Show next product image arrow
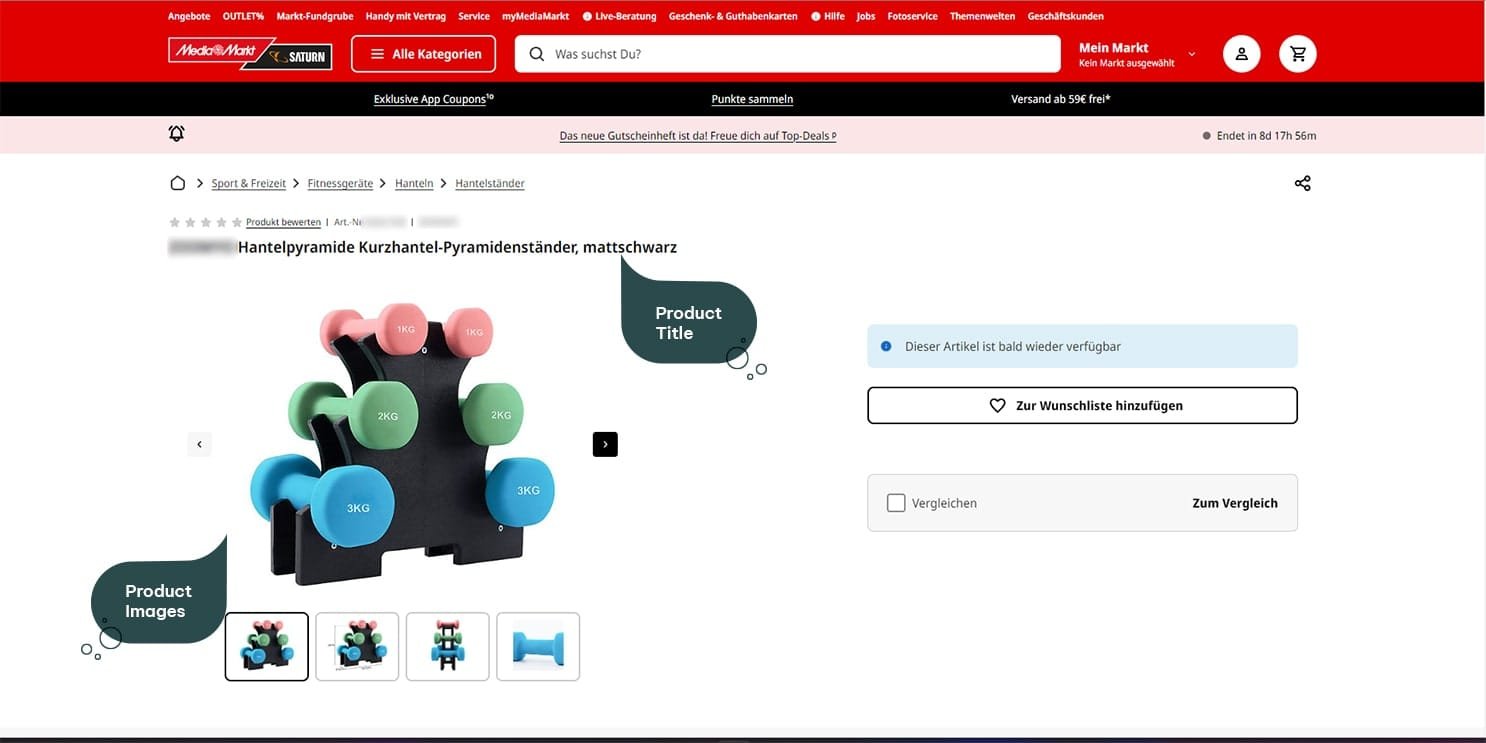 coord(605,444)
